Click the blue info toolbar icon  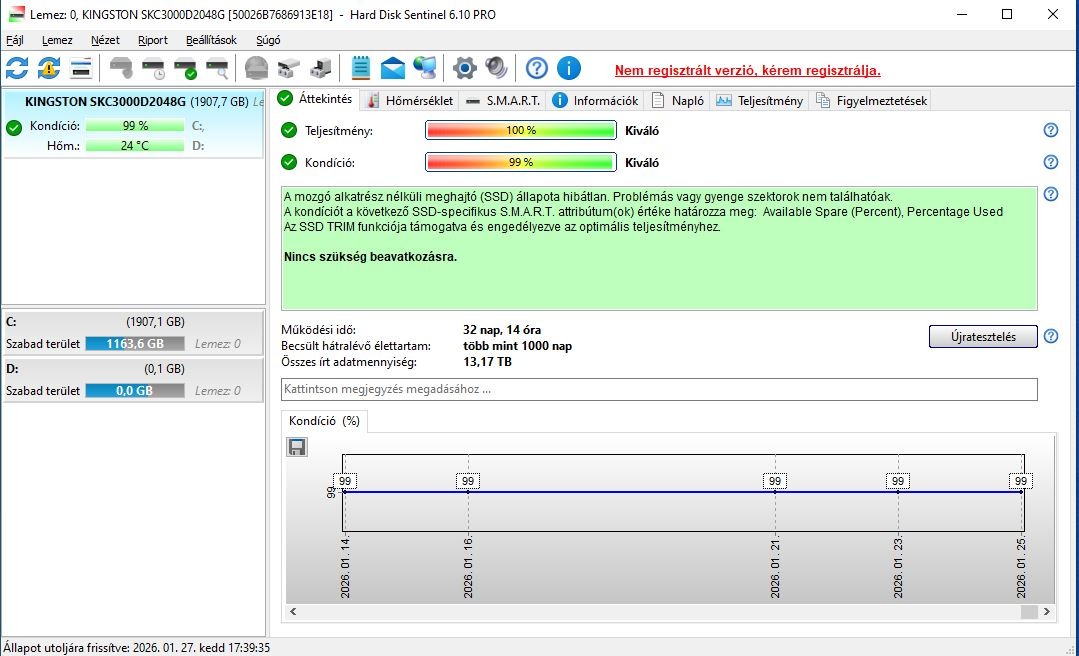click(x=568, y=68)
